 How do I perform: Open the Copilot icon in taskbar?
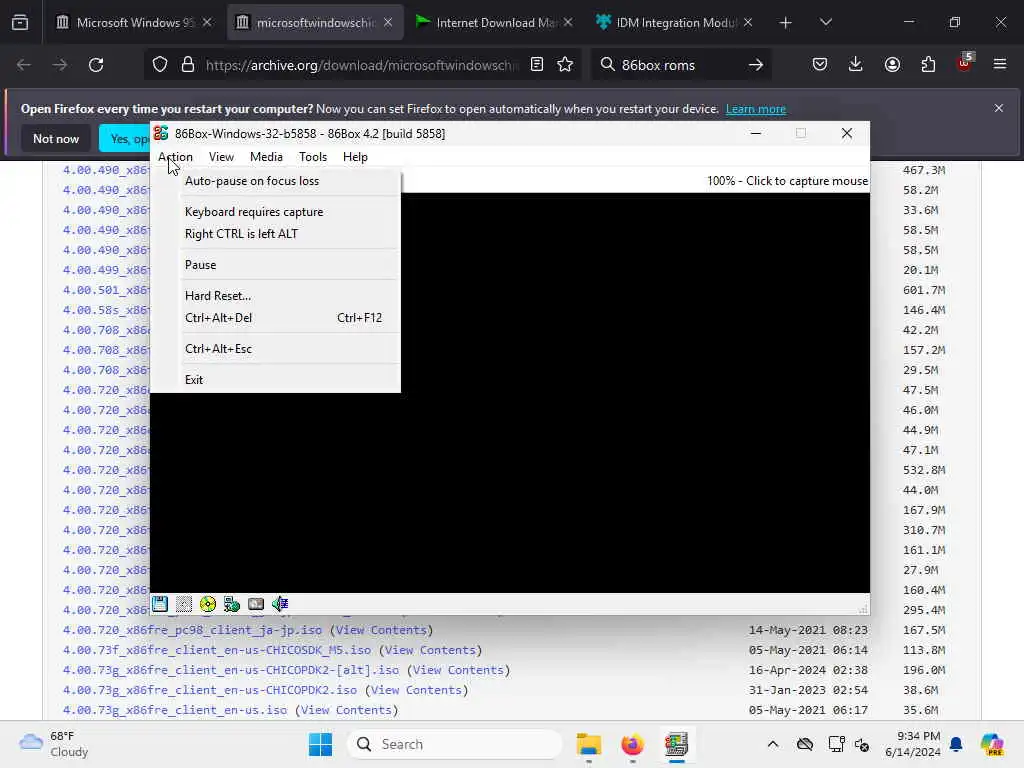point(992,744)
